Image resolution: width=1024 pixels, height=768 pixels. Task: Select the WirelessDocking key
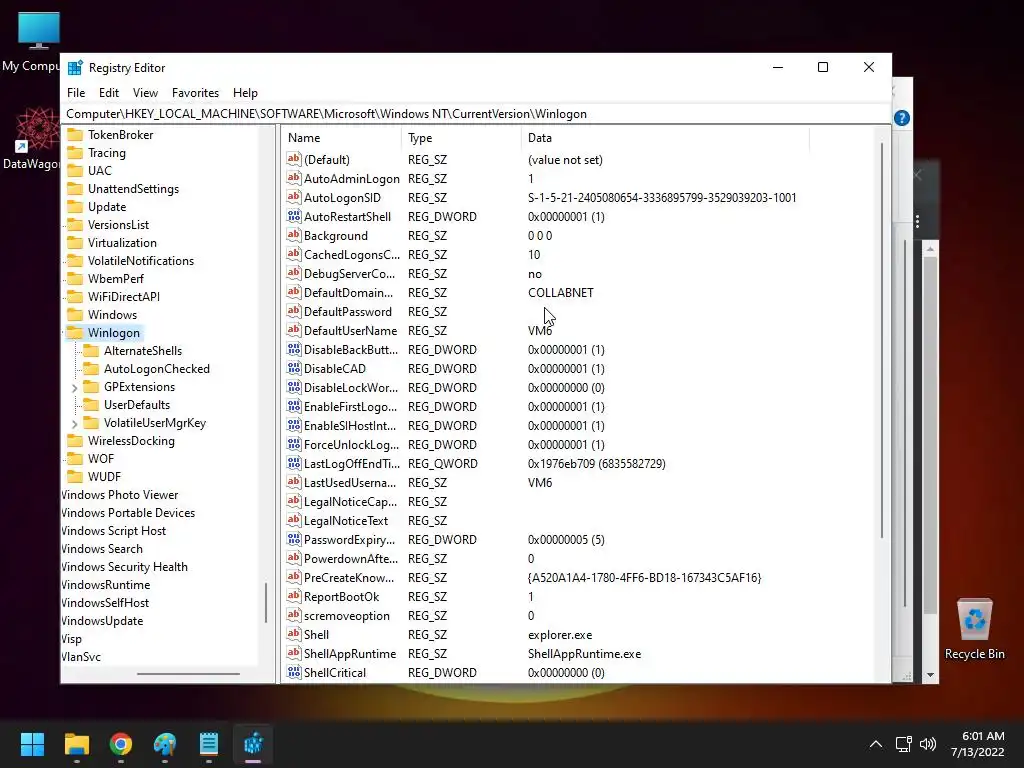tap(131, 441)
